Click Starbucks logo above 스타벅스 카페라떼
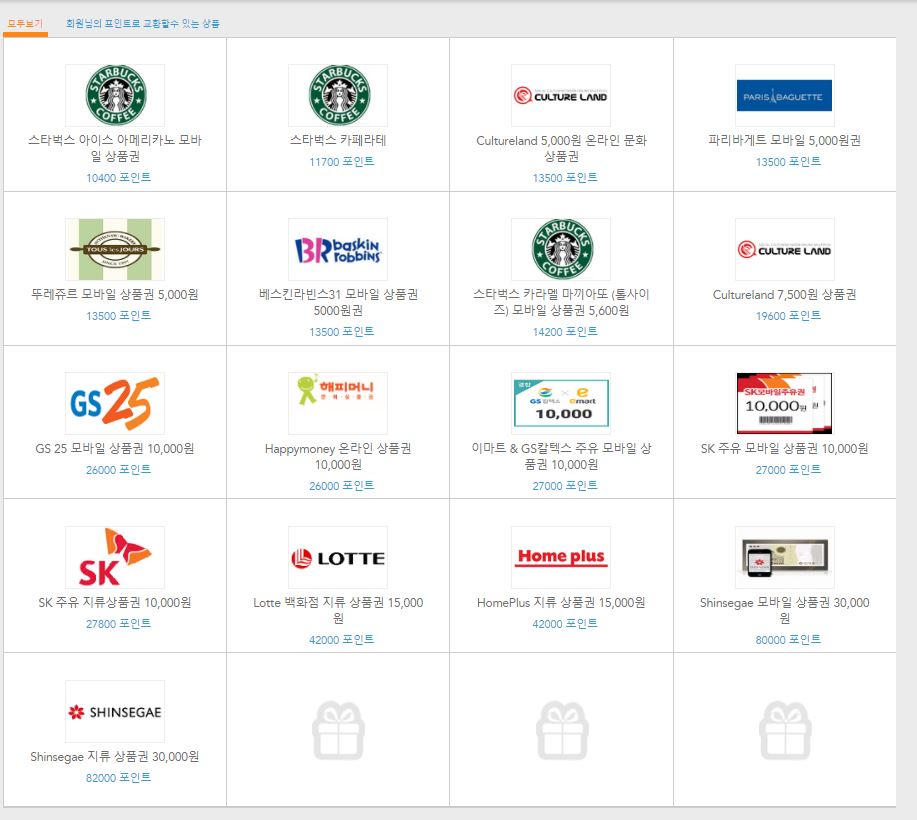Viewport: 917px width, 820px height. [338, 95]
